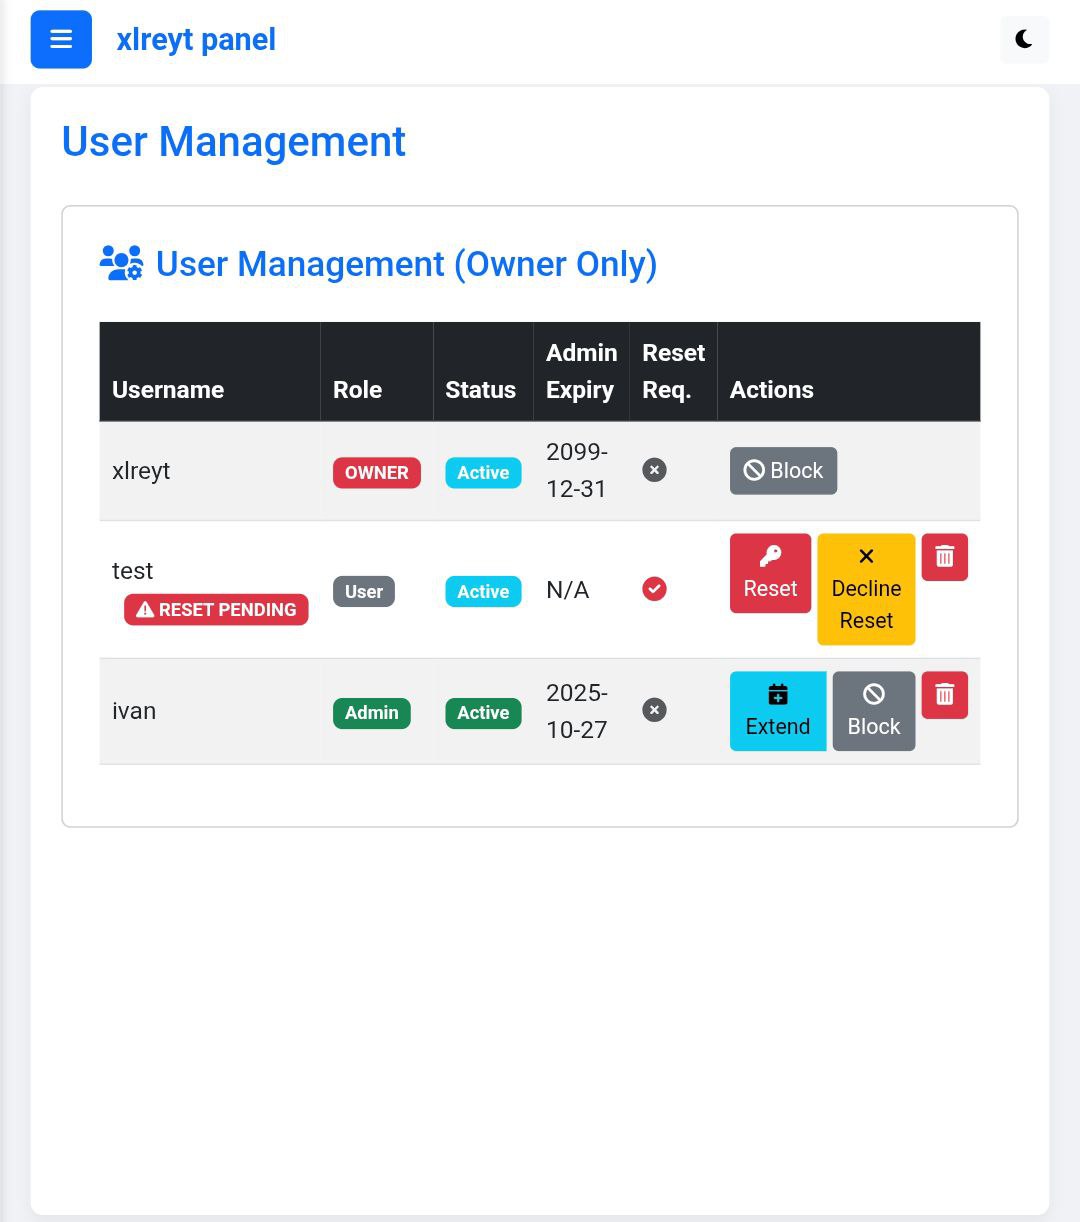Click the N/A expiry cell for test
Viewport: 1080px width, 1222px height.
coord(567,590)
